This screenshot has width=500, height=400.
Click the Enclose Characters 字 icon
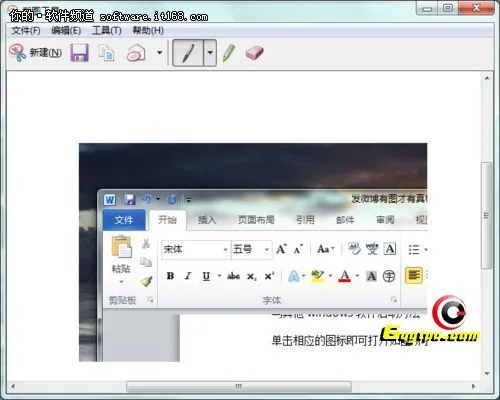coord(389,276)
